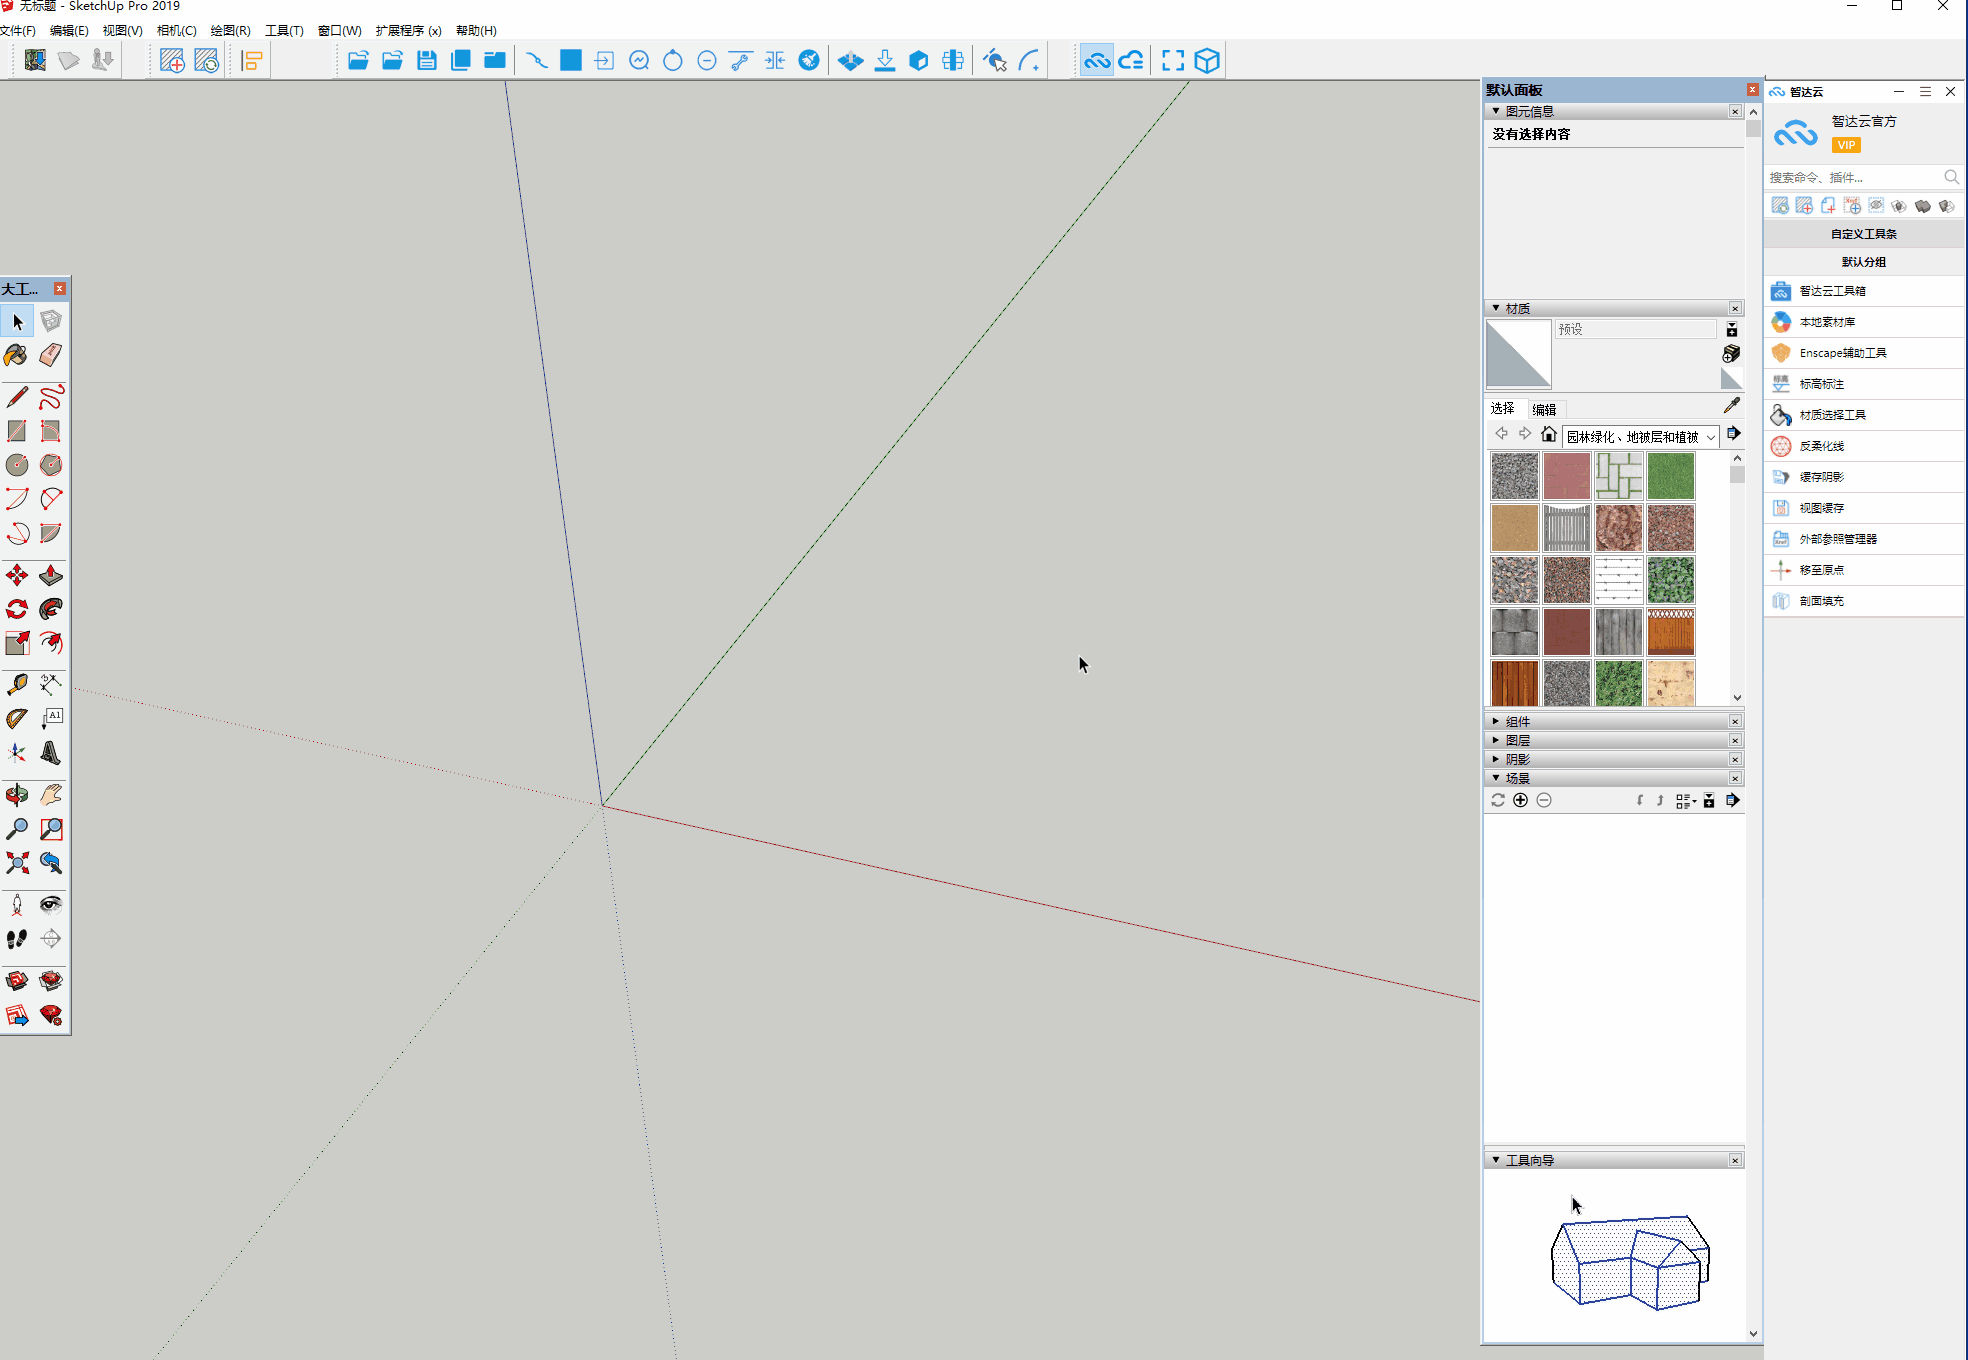The width and height of the screenshot is (1968, 1360).
Task: Choose the Push/Pull tool
Action: [x=51, y=576]
